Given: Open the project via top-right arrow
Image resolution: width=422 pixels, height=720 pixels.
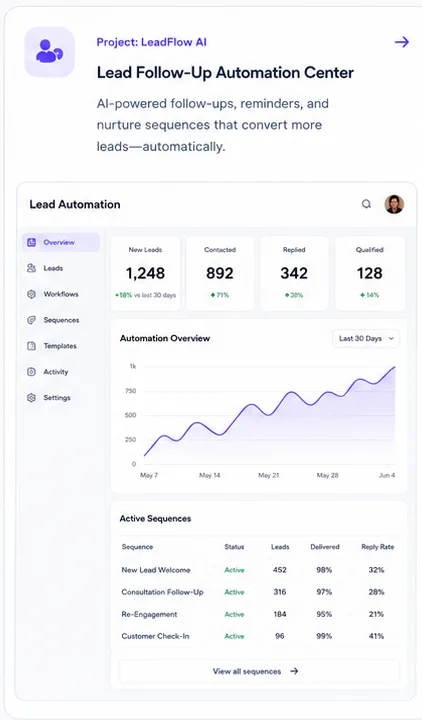Looking at the screenshot, I should (x=402, y=42).
